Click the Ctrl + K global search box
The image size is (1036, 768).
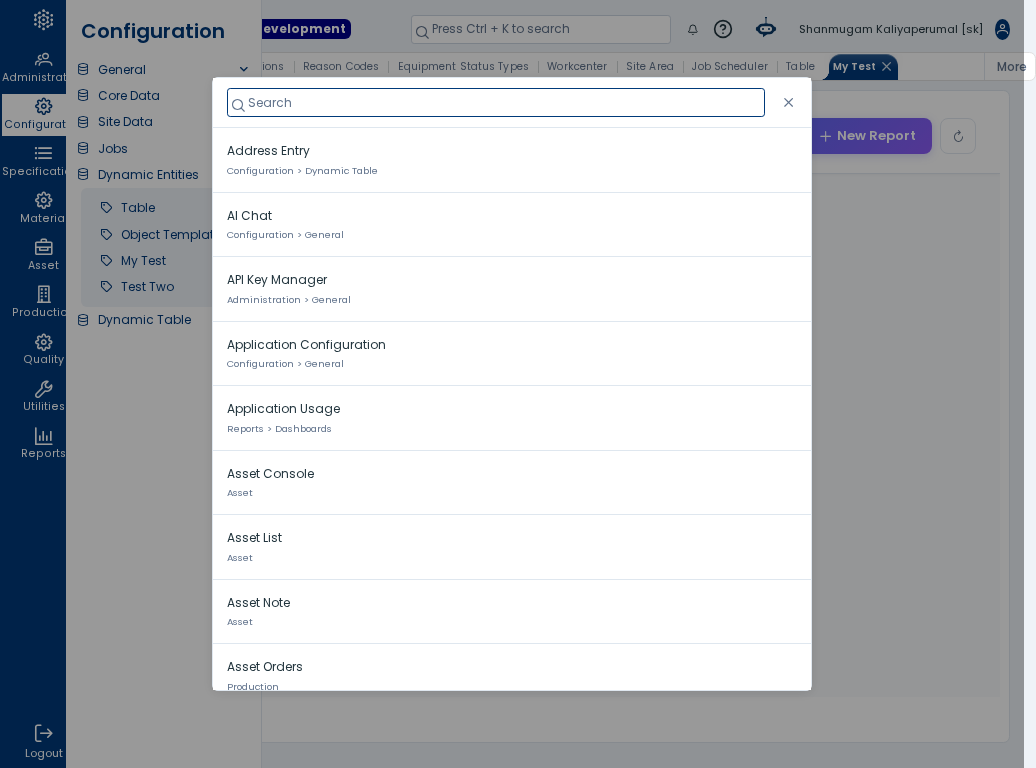point(540,30)
